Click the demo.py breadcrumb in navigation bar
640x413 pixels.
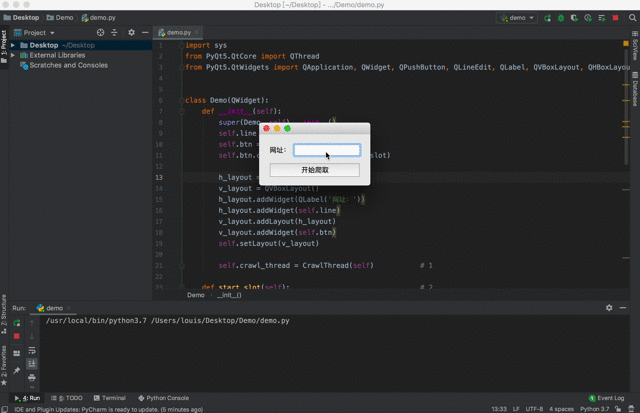(x=98, y=18)
